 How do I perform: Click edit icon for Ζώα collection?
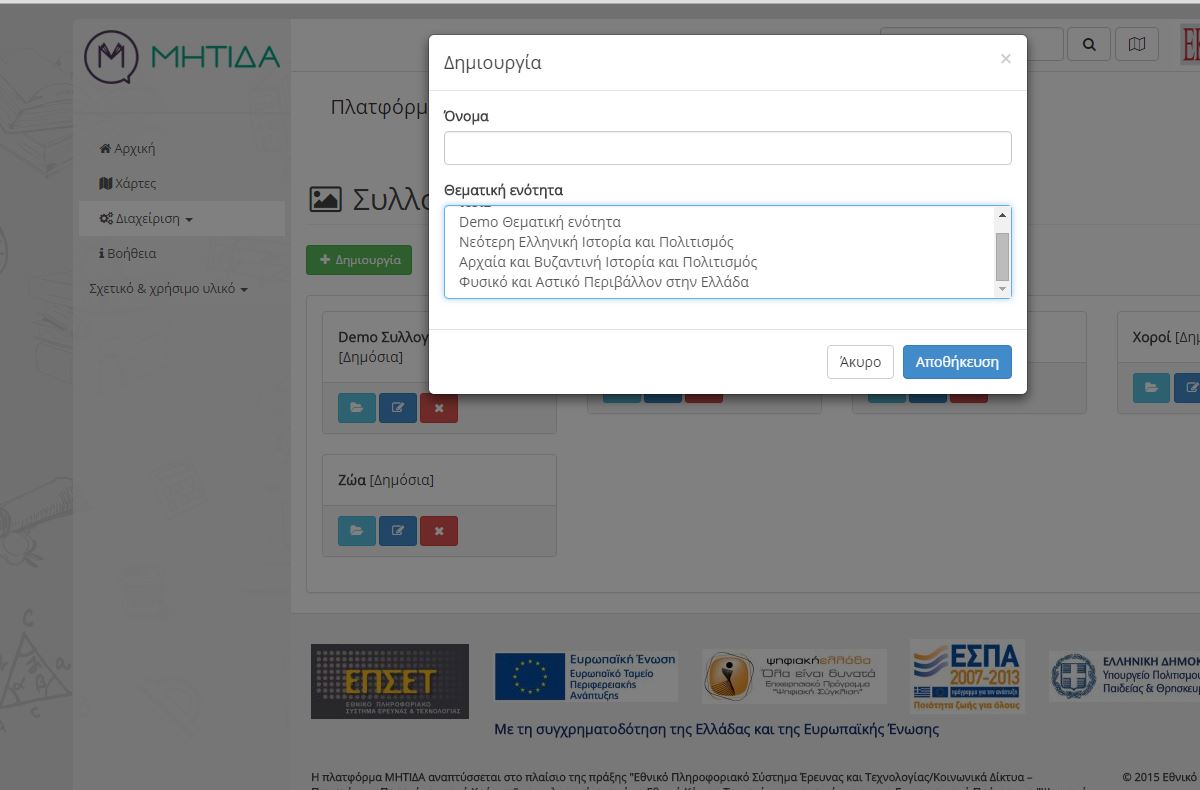tap(398, 530)
